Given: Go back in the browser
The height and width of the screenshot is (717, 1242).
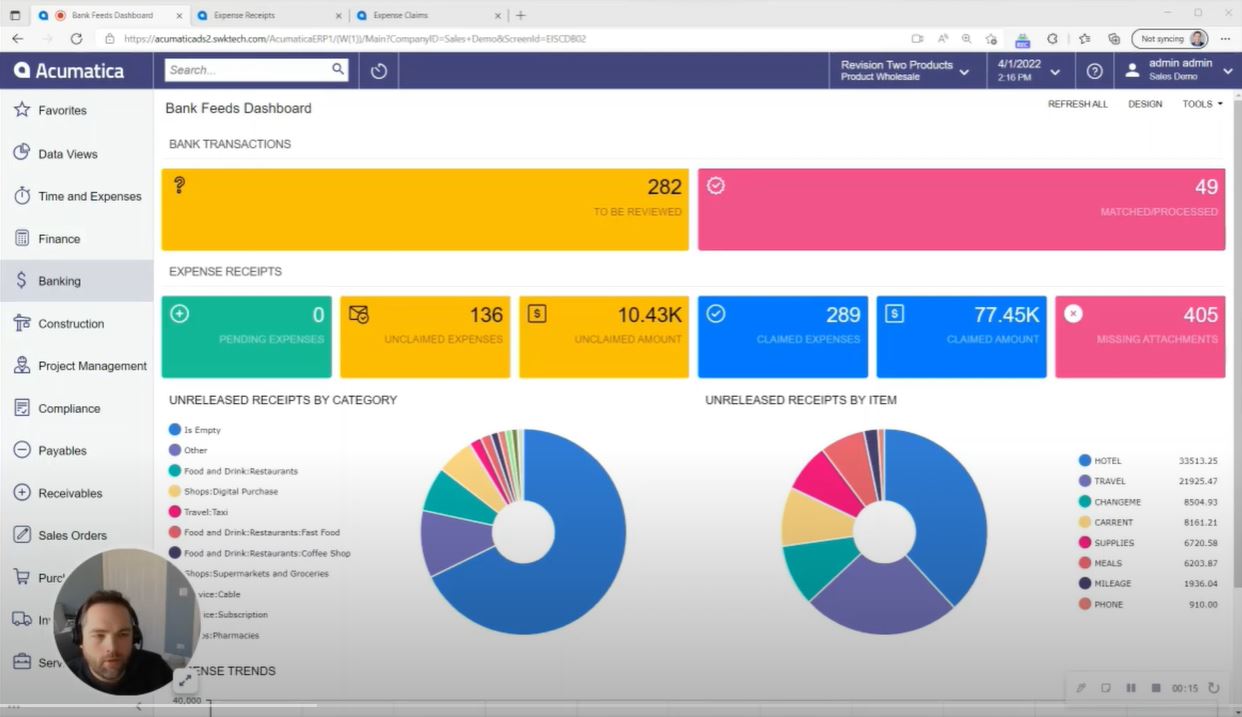Looking at the screenshot, I should click(x=17, y=39).
